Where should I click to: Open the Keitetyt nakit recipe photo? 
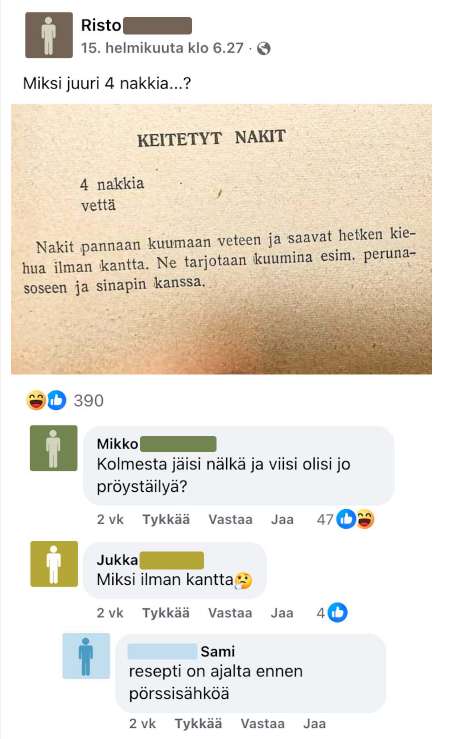click(221, 239)
